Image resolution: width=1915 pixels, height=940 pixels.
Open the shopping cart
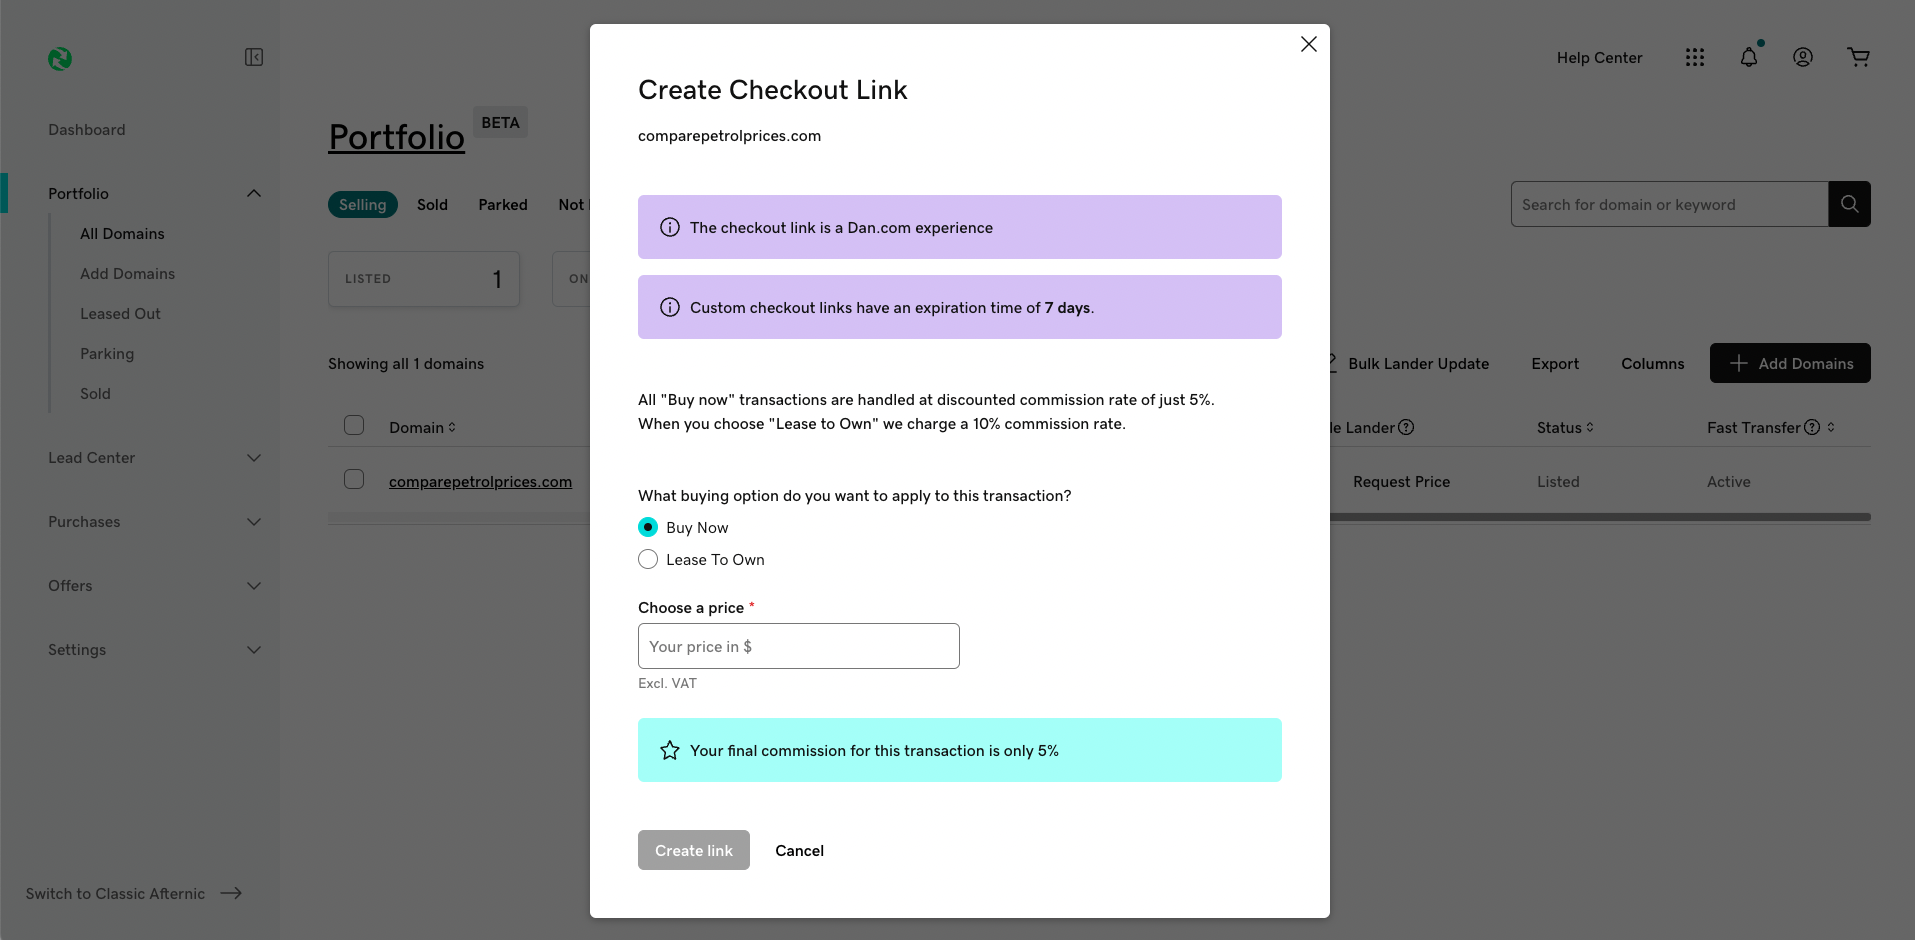tap(1858, 57)
